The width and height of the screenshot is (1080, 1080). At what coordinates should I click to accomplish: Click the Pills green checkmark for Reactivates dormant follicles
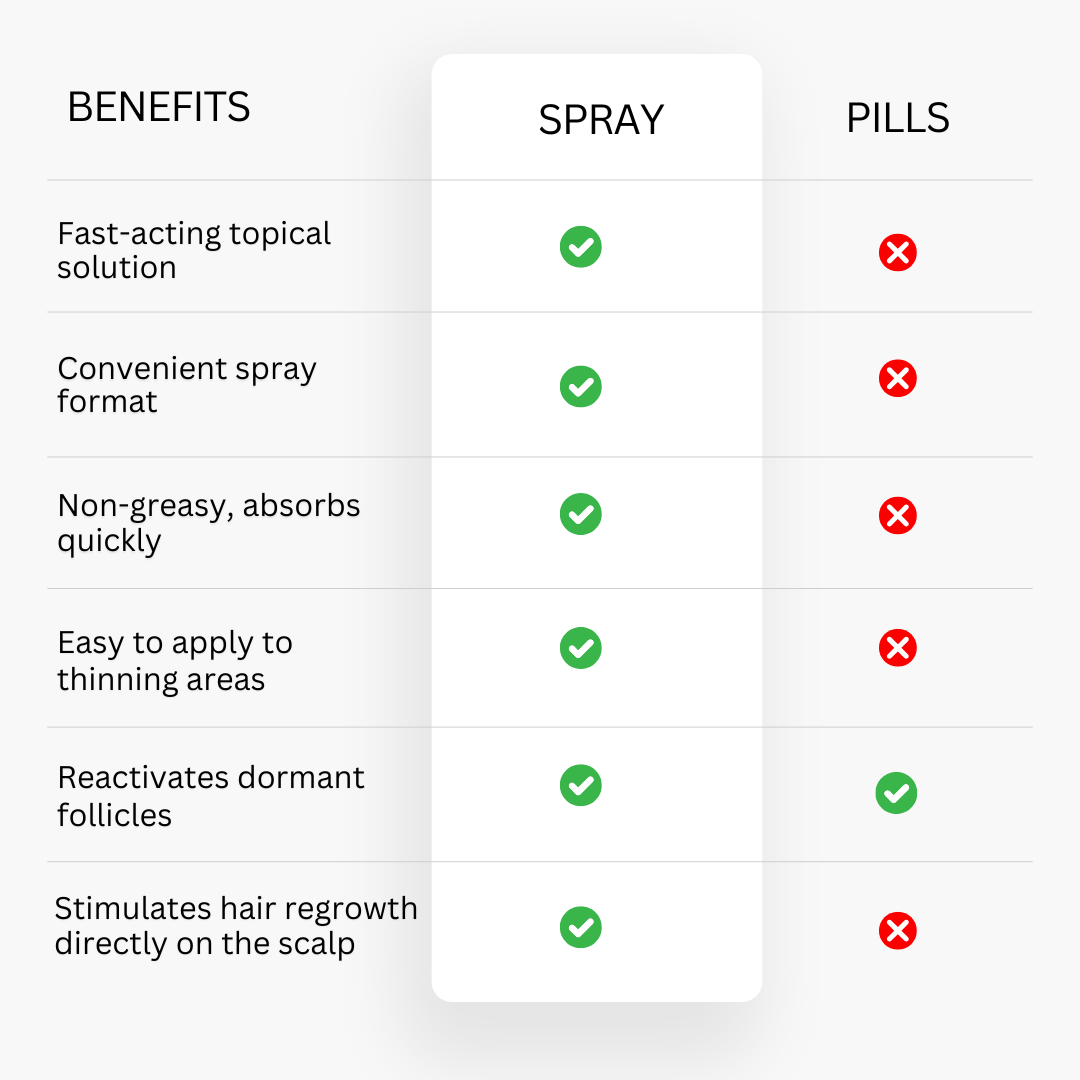[x=896, y=793]
